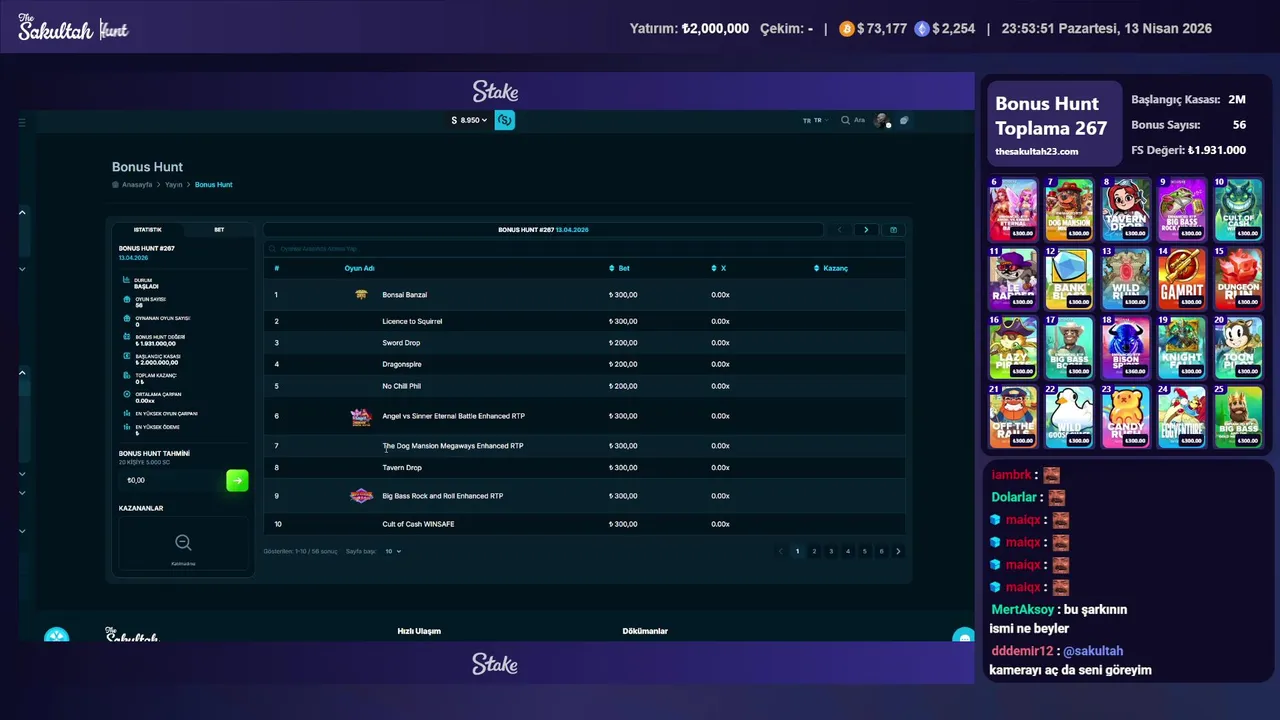Click the Angel vs Sinner game icon
The width and height of the screenshot is (1280, 720).
[x=361, y=416]
